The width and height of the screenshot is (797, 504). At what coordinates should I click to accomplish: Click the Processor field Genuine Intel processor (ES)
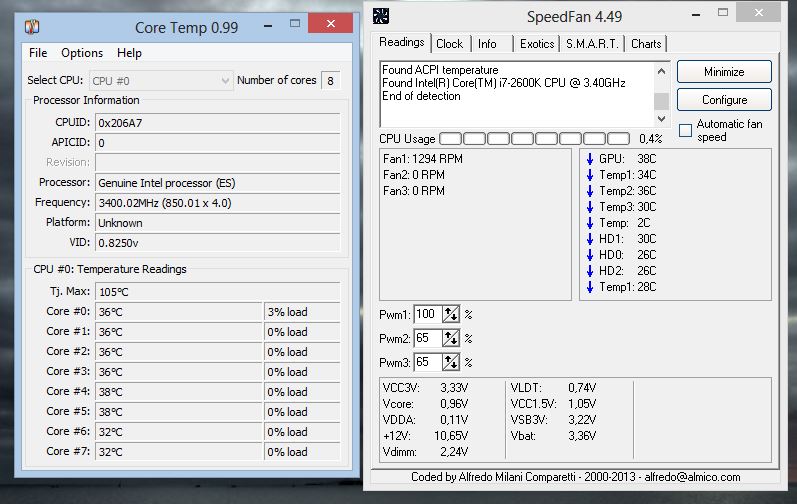click(218, 183)
